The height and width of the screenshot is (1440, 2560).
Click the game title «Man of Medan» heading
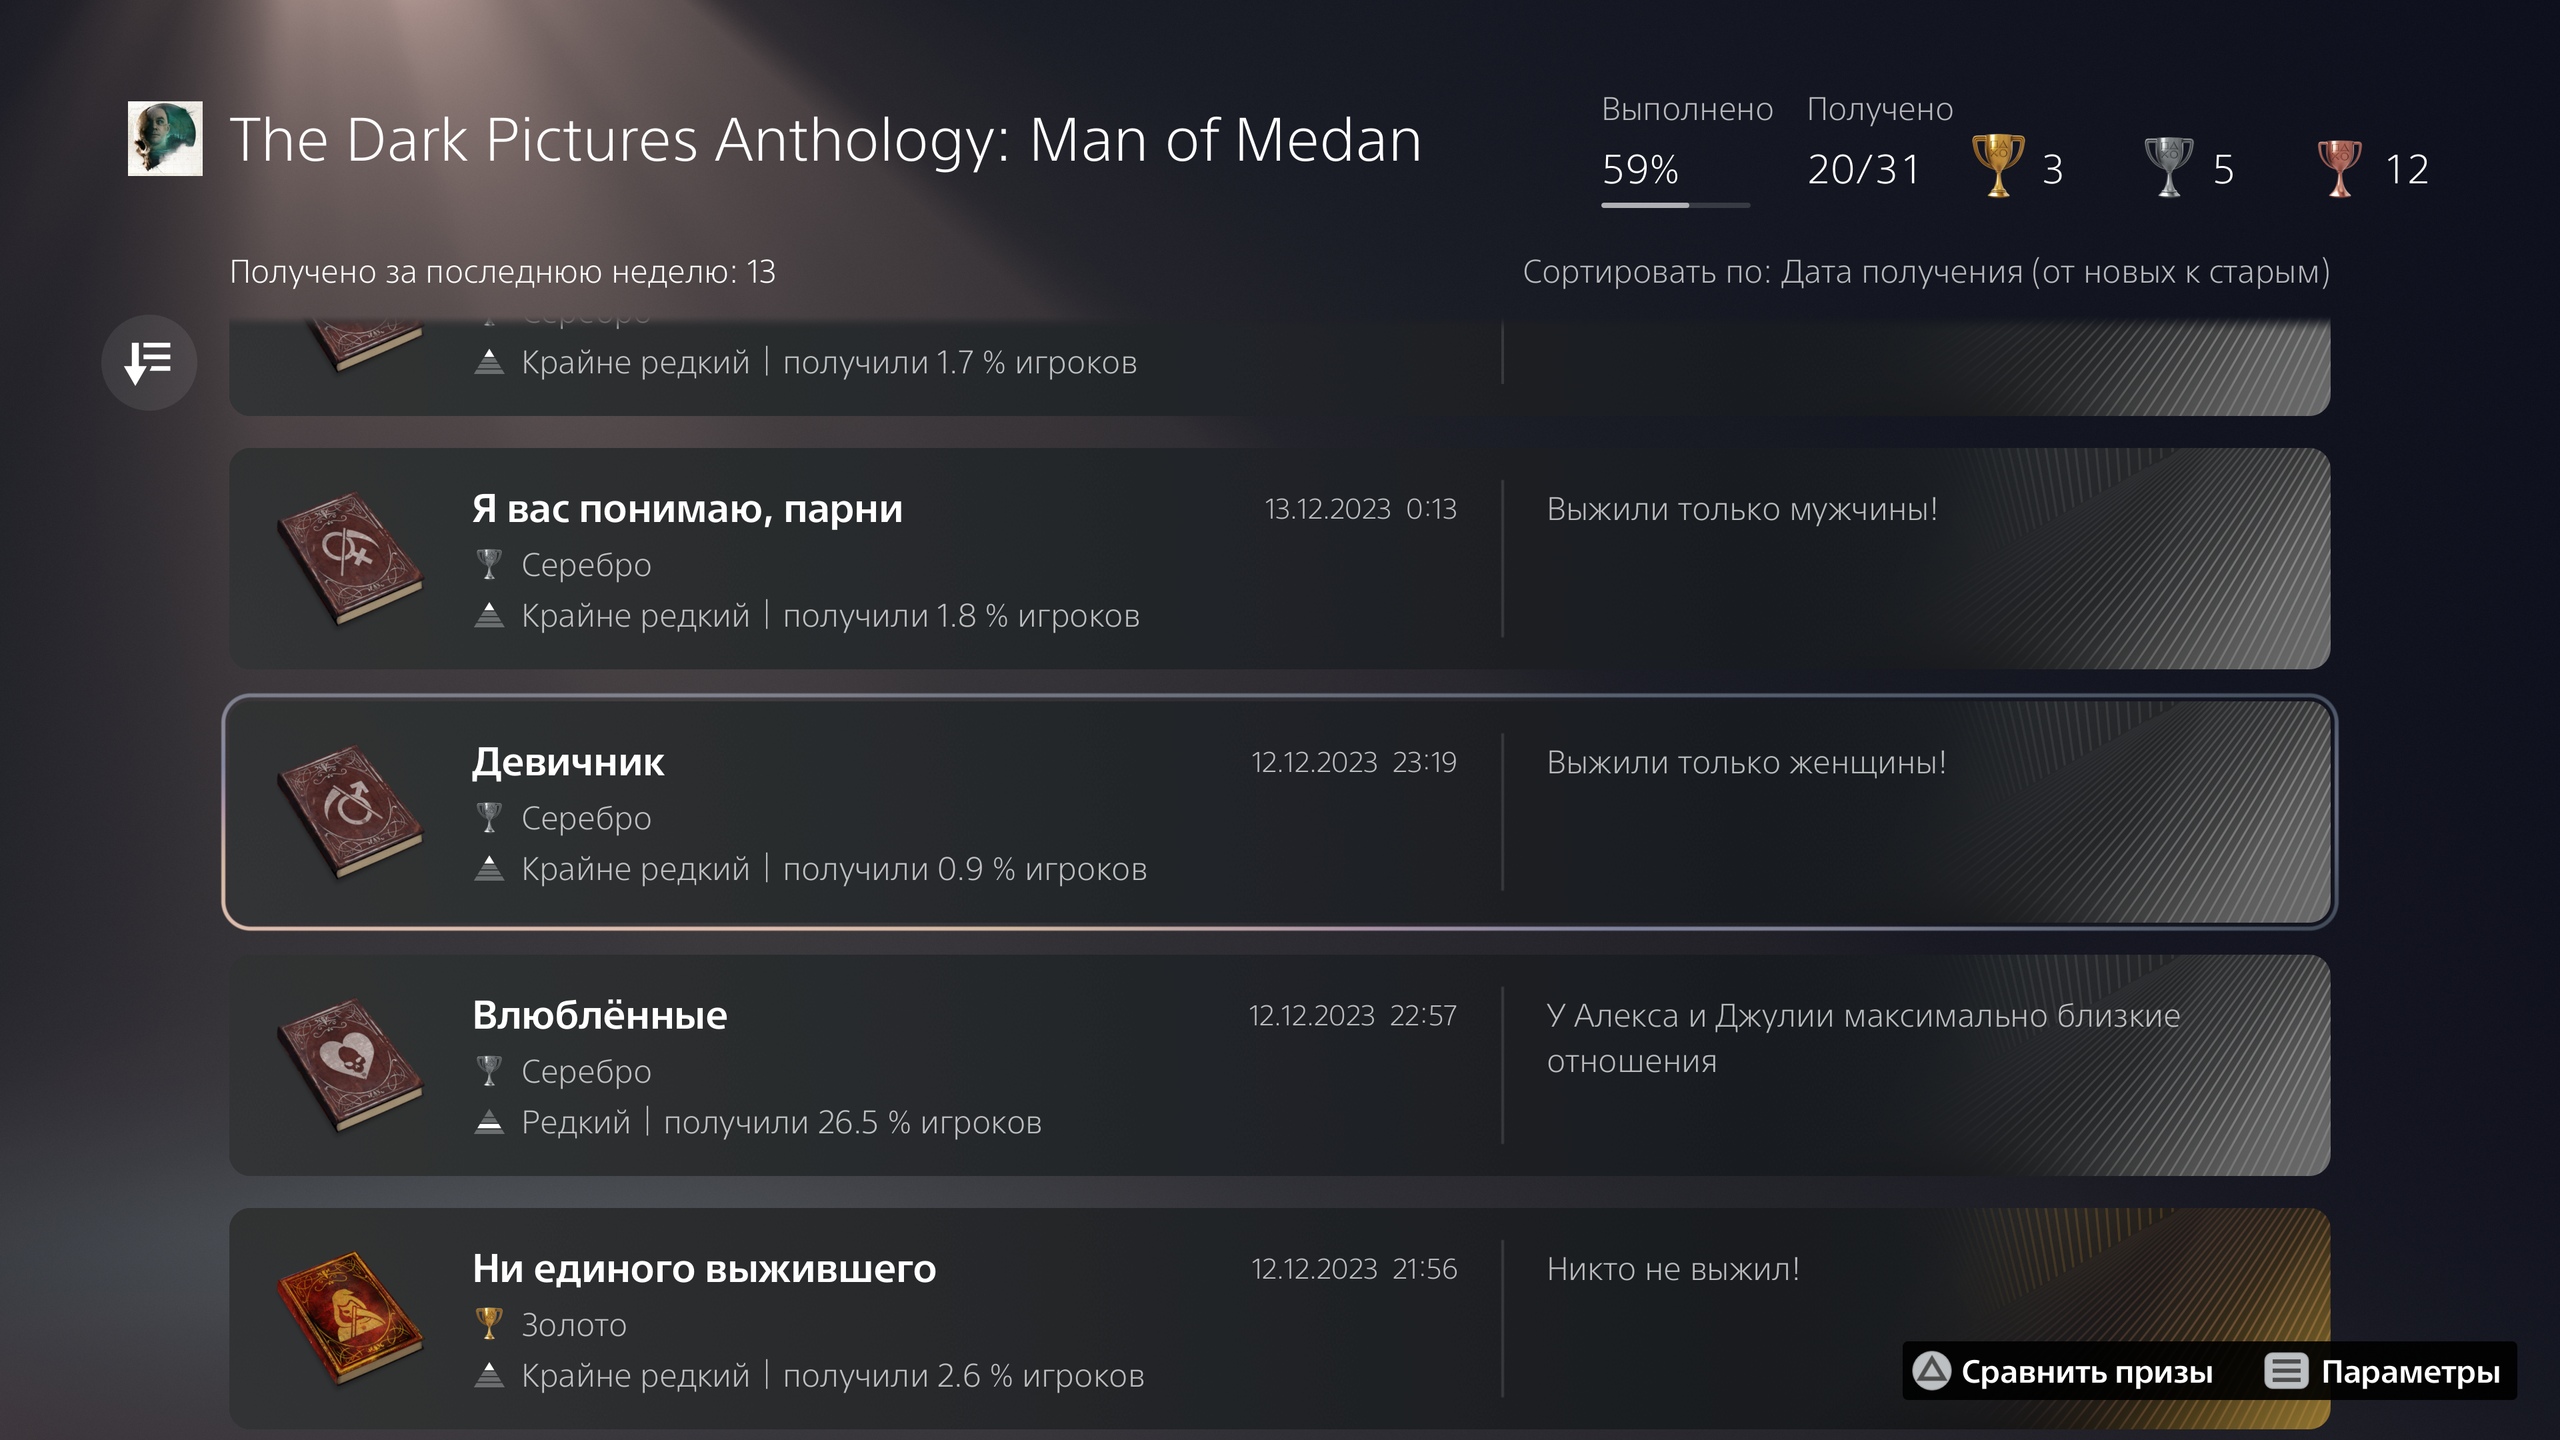click(825, 139)
